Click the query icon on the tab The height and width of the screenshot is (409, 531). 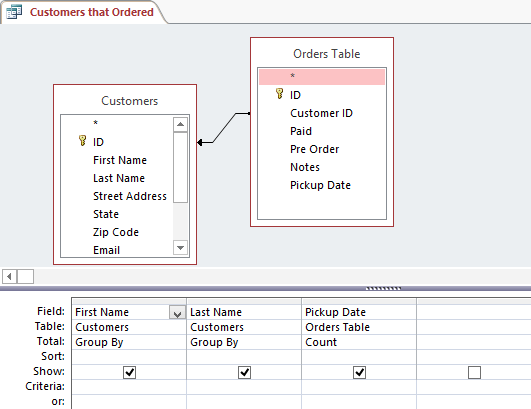14,13
